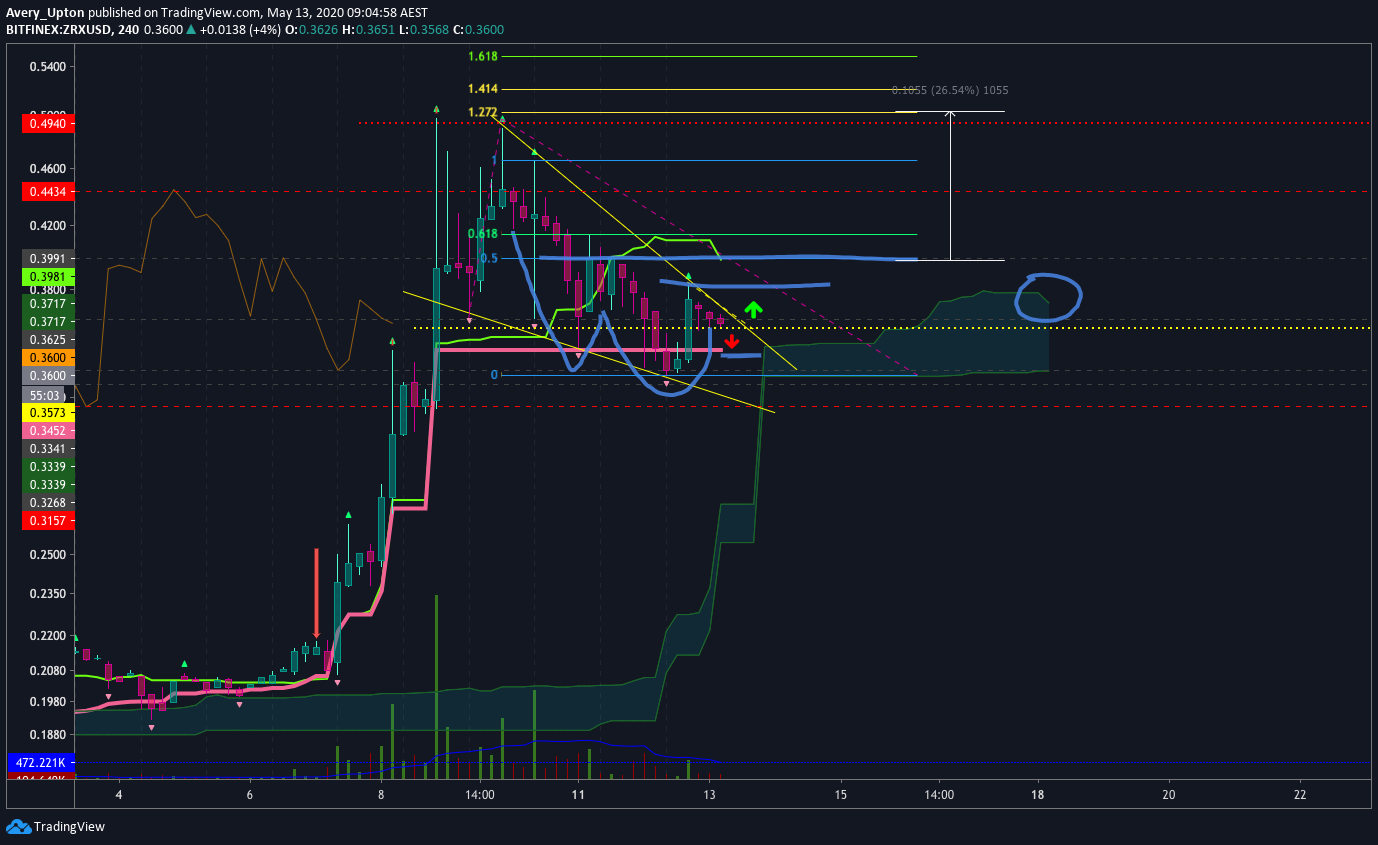
Task: Click the close value after C:
Action: coord(484,30)
